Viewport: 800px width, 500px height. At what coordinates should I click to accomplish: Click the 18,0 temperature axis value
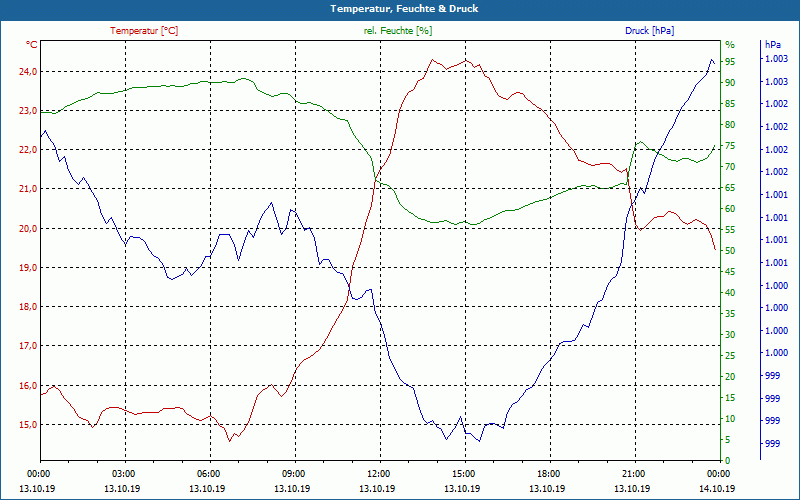(28, 307)
